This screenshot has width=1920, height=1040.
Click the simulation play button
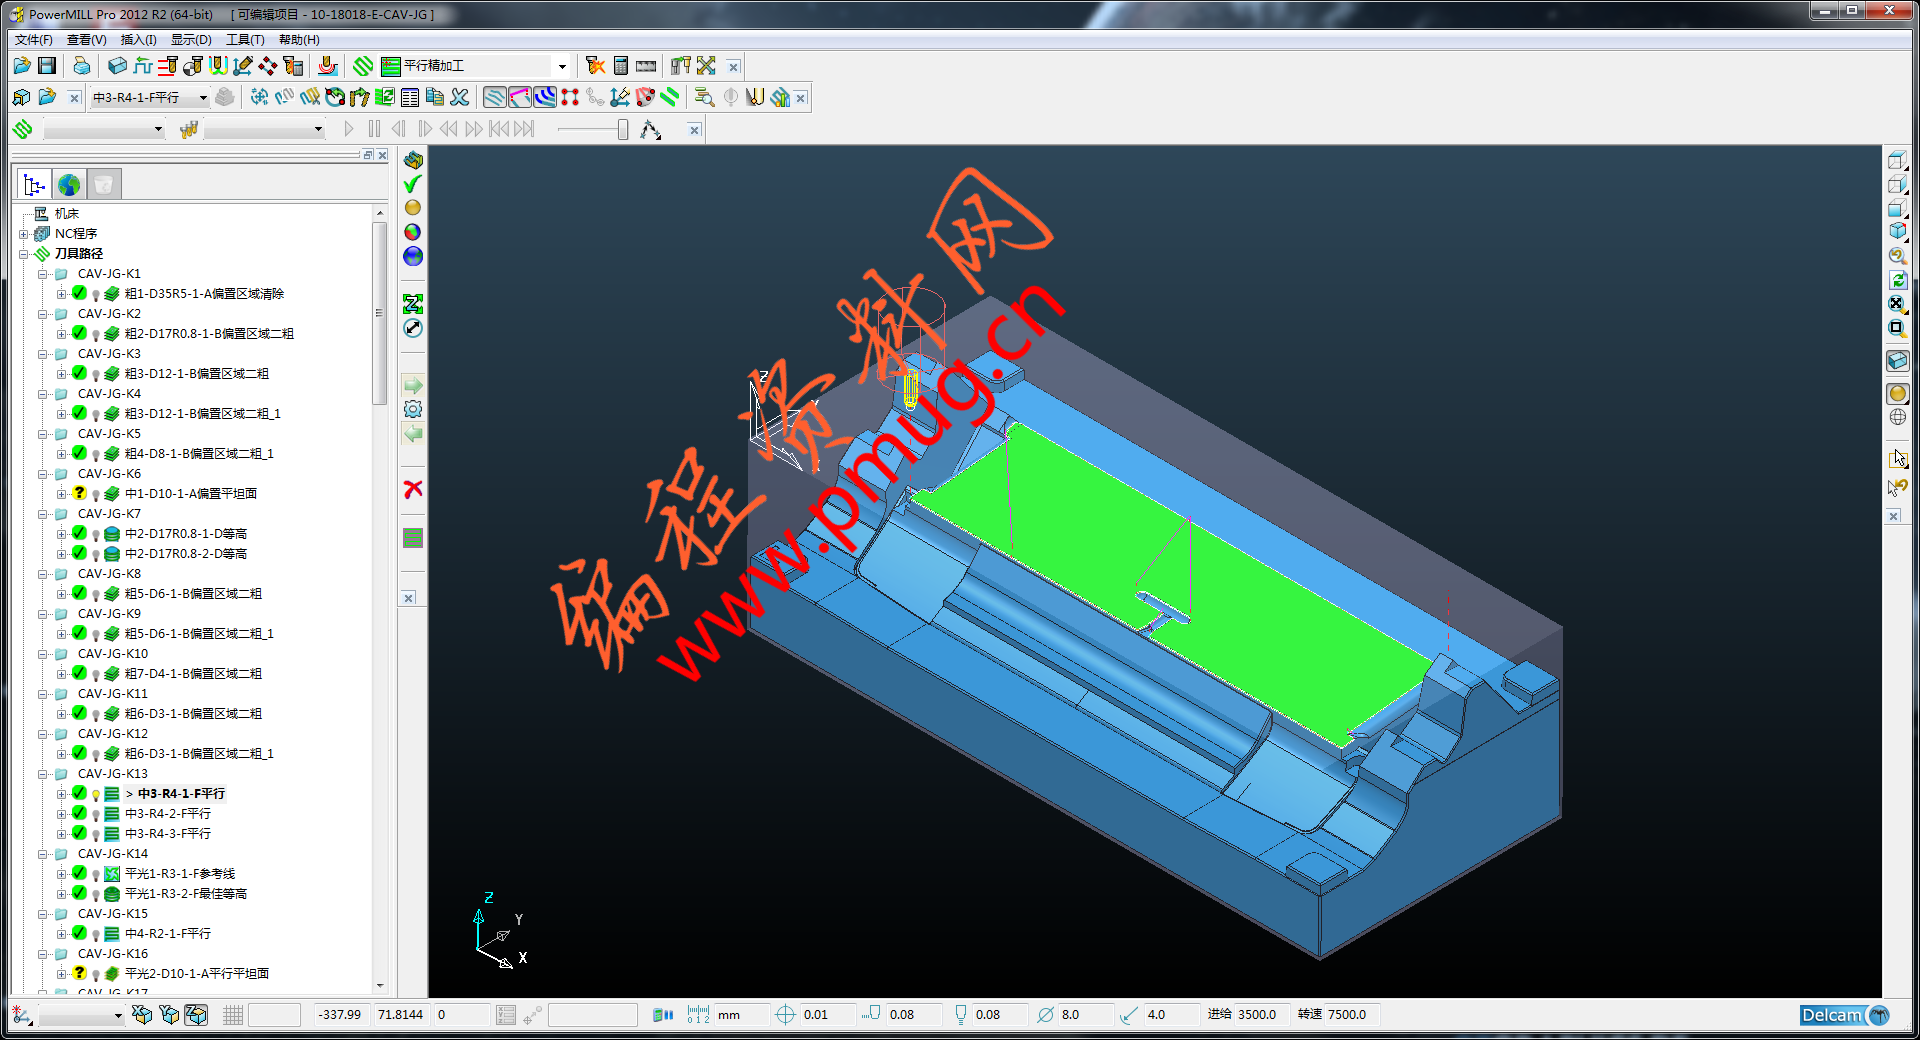tap(348, 129)
